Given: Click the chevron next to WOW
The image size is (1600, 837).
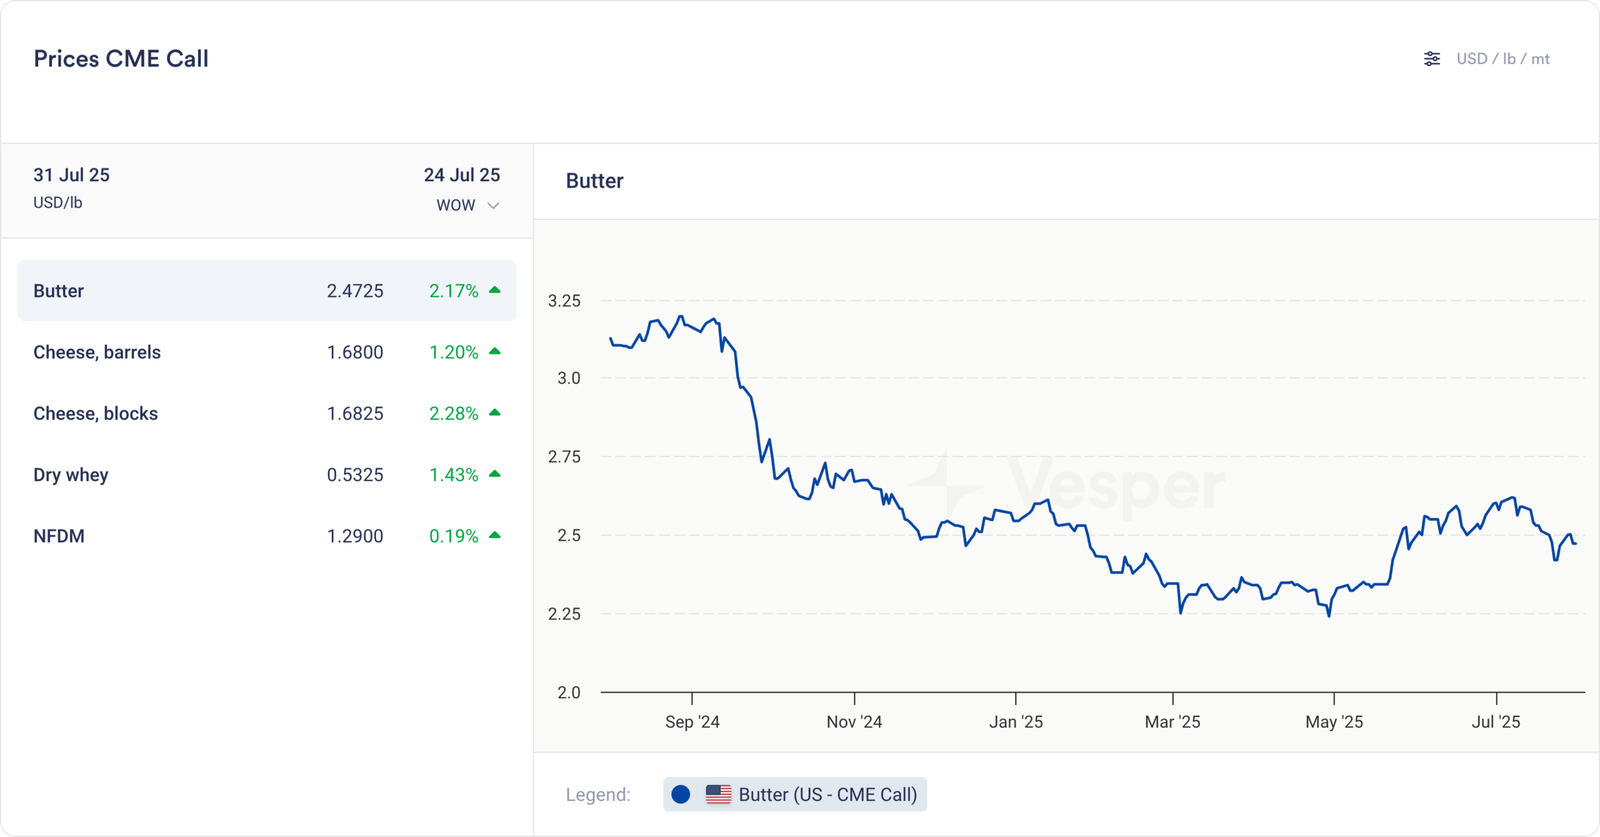Looking at the screenshot, I should pos(493,206).
